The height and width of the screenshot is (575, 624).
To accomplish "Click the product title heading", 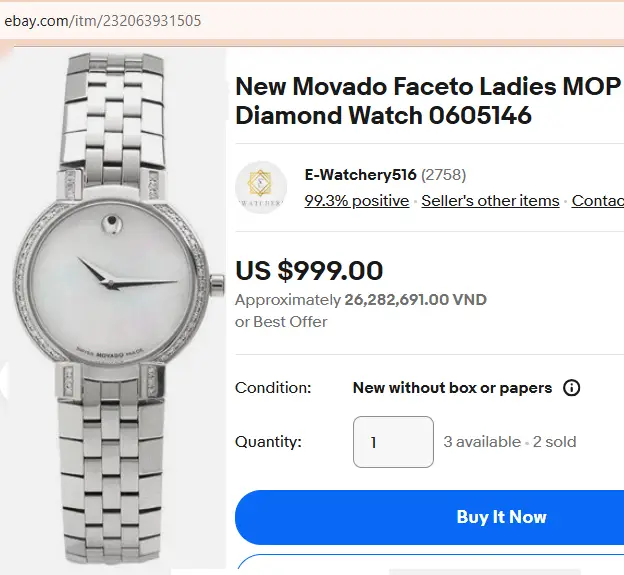I will pos(428,100).
